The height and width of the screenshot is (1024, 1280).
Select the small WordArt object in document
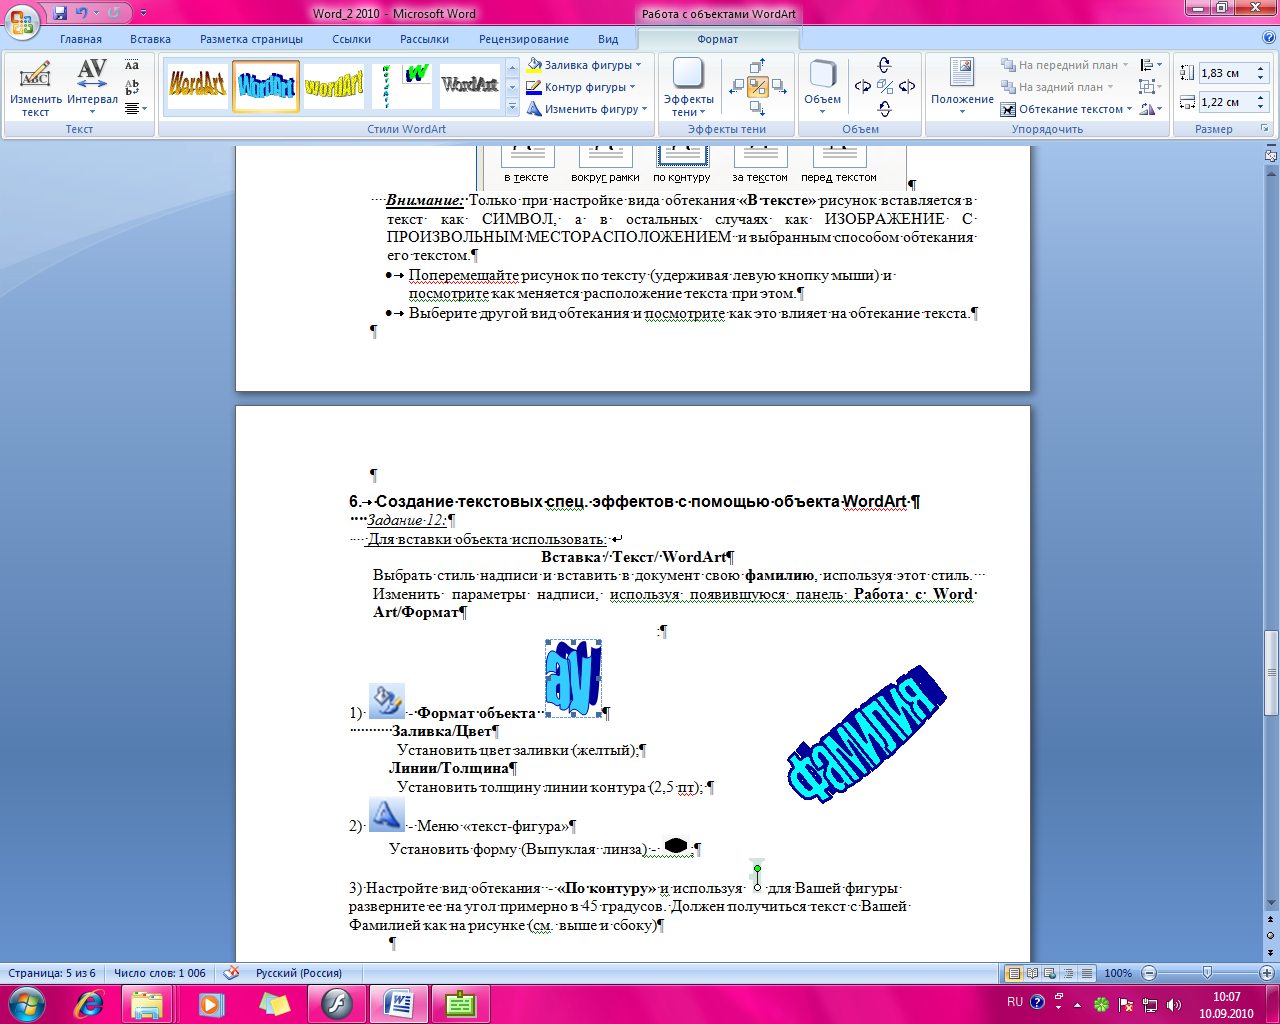[573, 678]
